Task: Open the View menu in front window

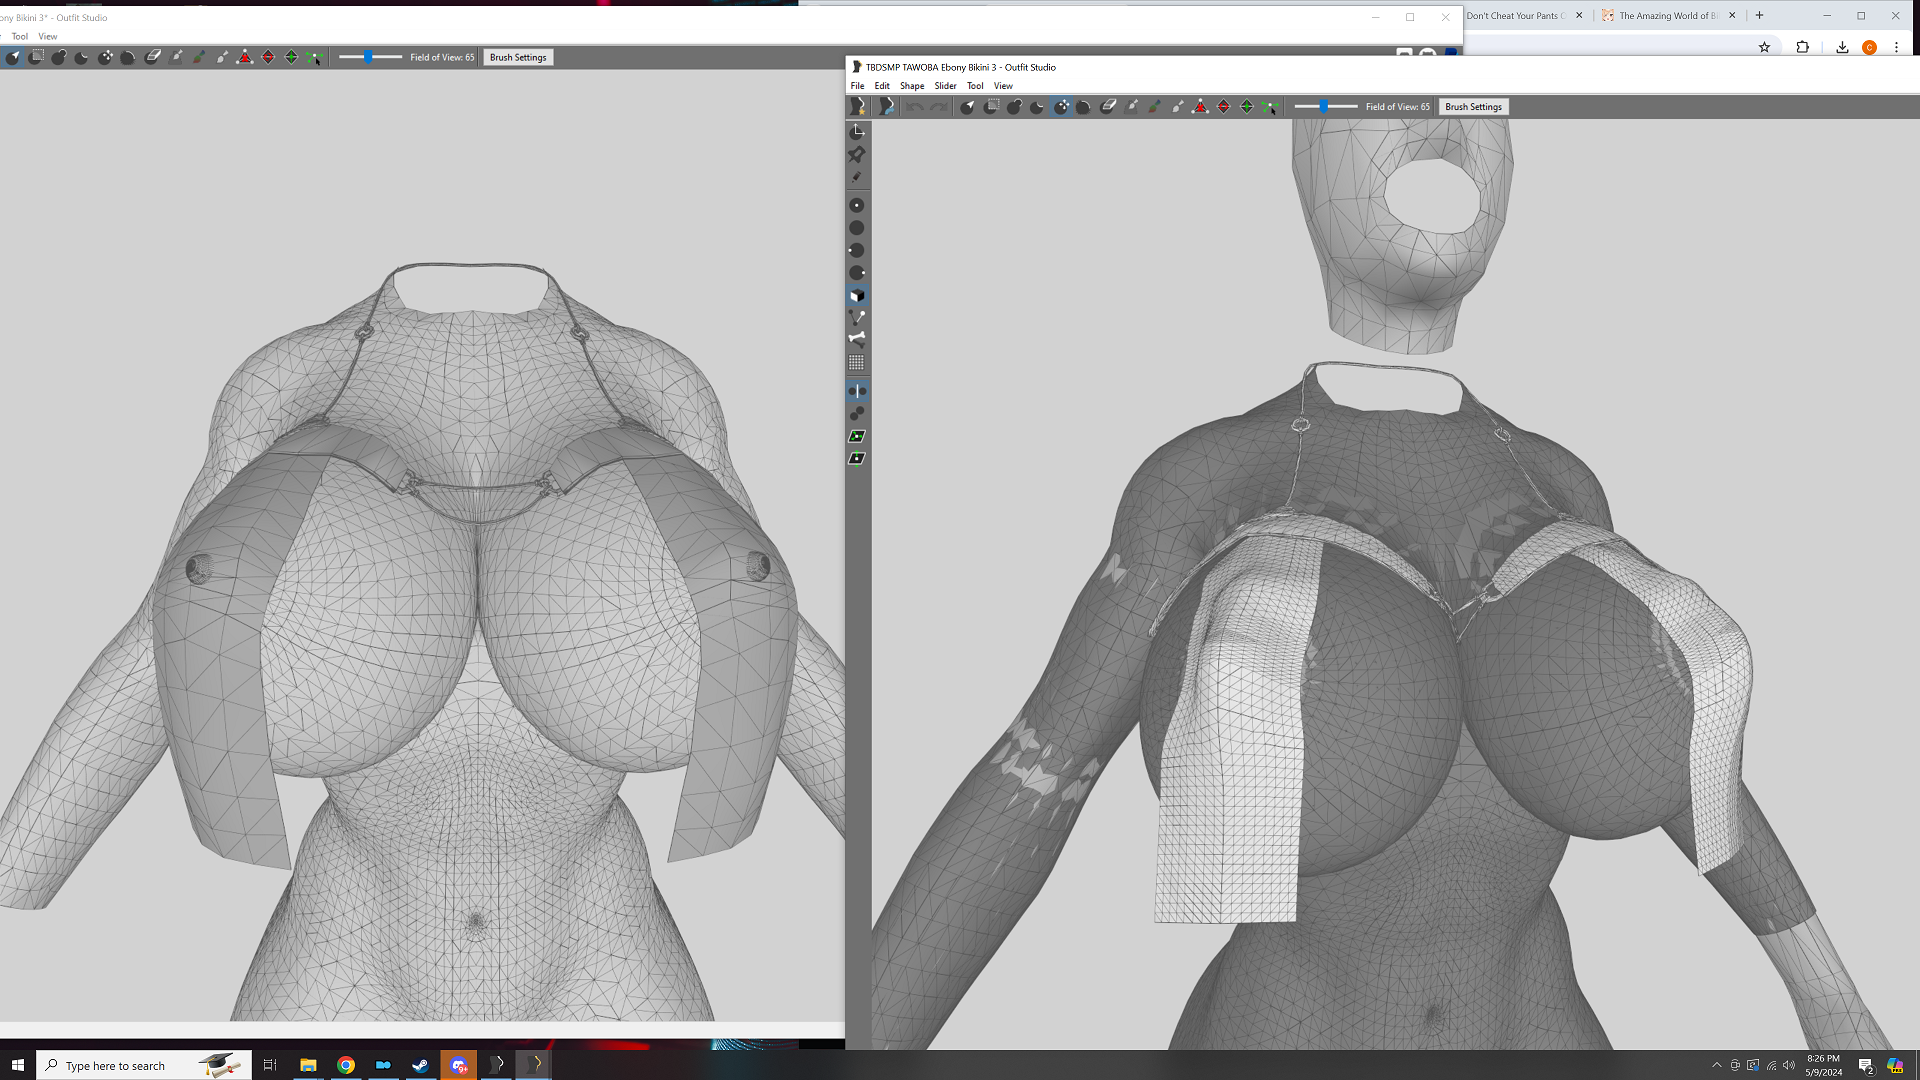Action: pos(1003,86)
